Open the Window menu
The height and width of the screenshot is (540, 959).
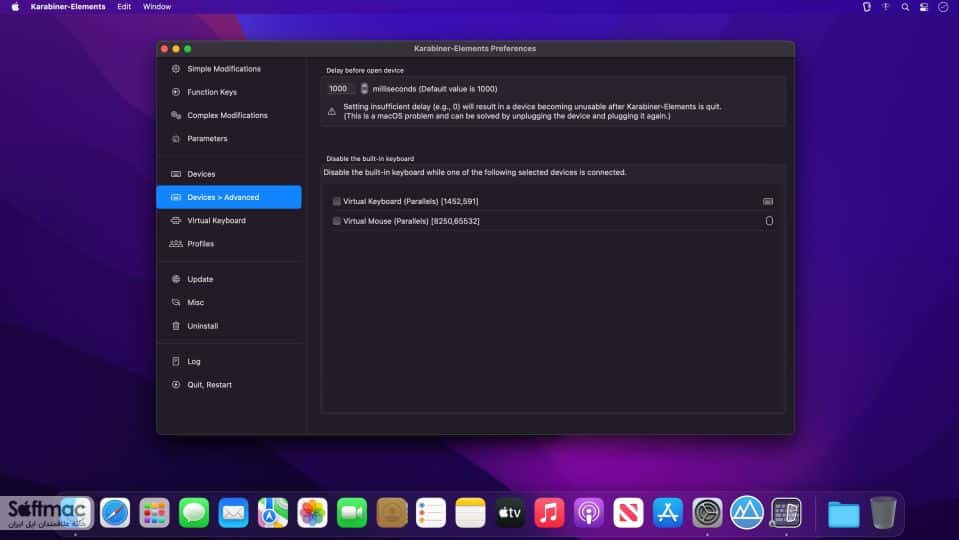pyautogui.click(x=157, y=7)
